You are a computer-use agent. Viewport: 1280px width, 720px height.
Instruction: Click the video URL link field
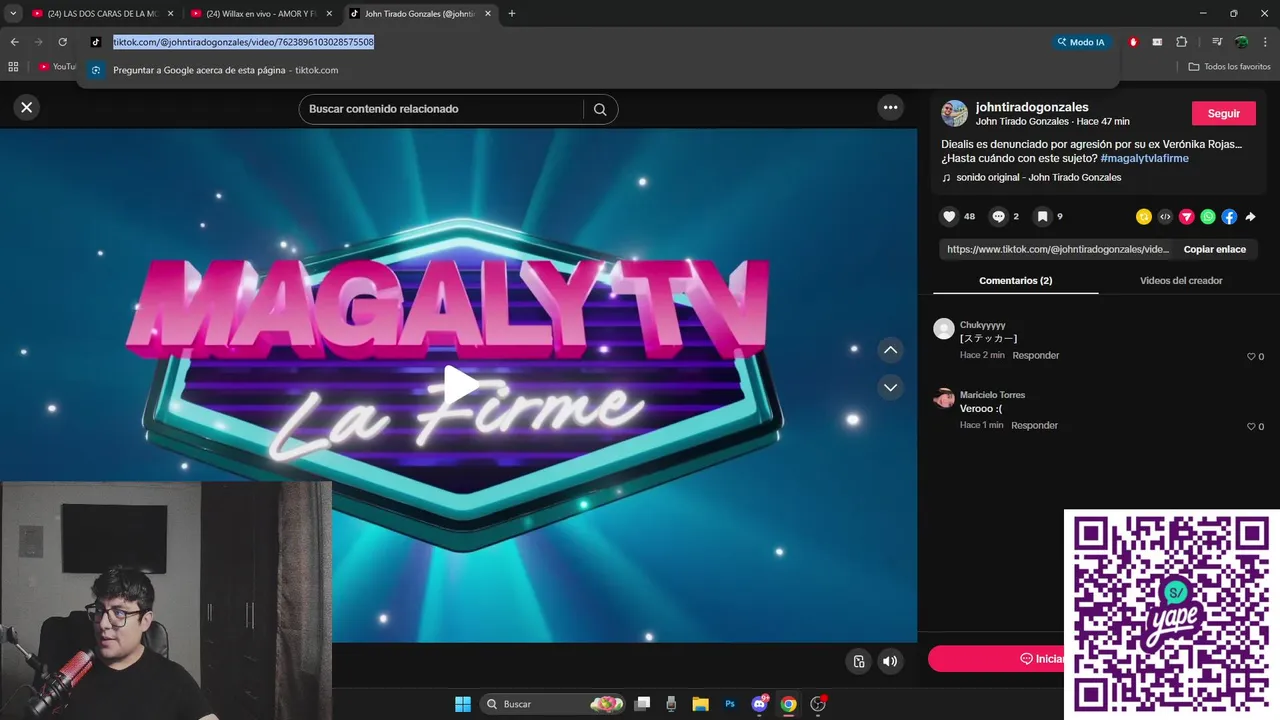click(1058, 249)
